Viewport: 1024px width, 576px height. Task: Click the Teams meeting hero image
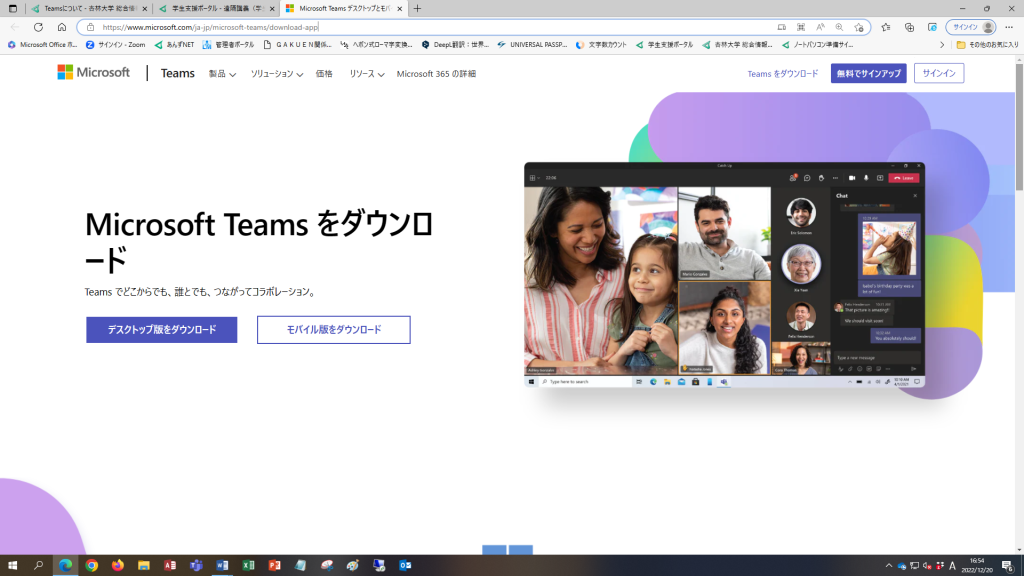[x=724, y=275]
